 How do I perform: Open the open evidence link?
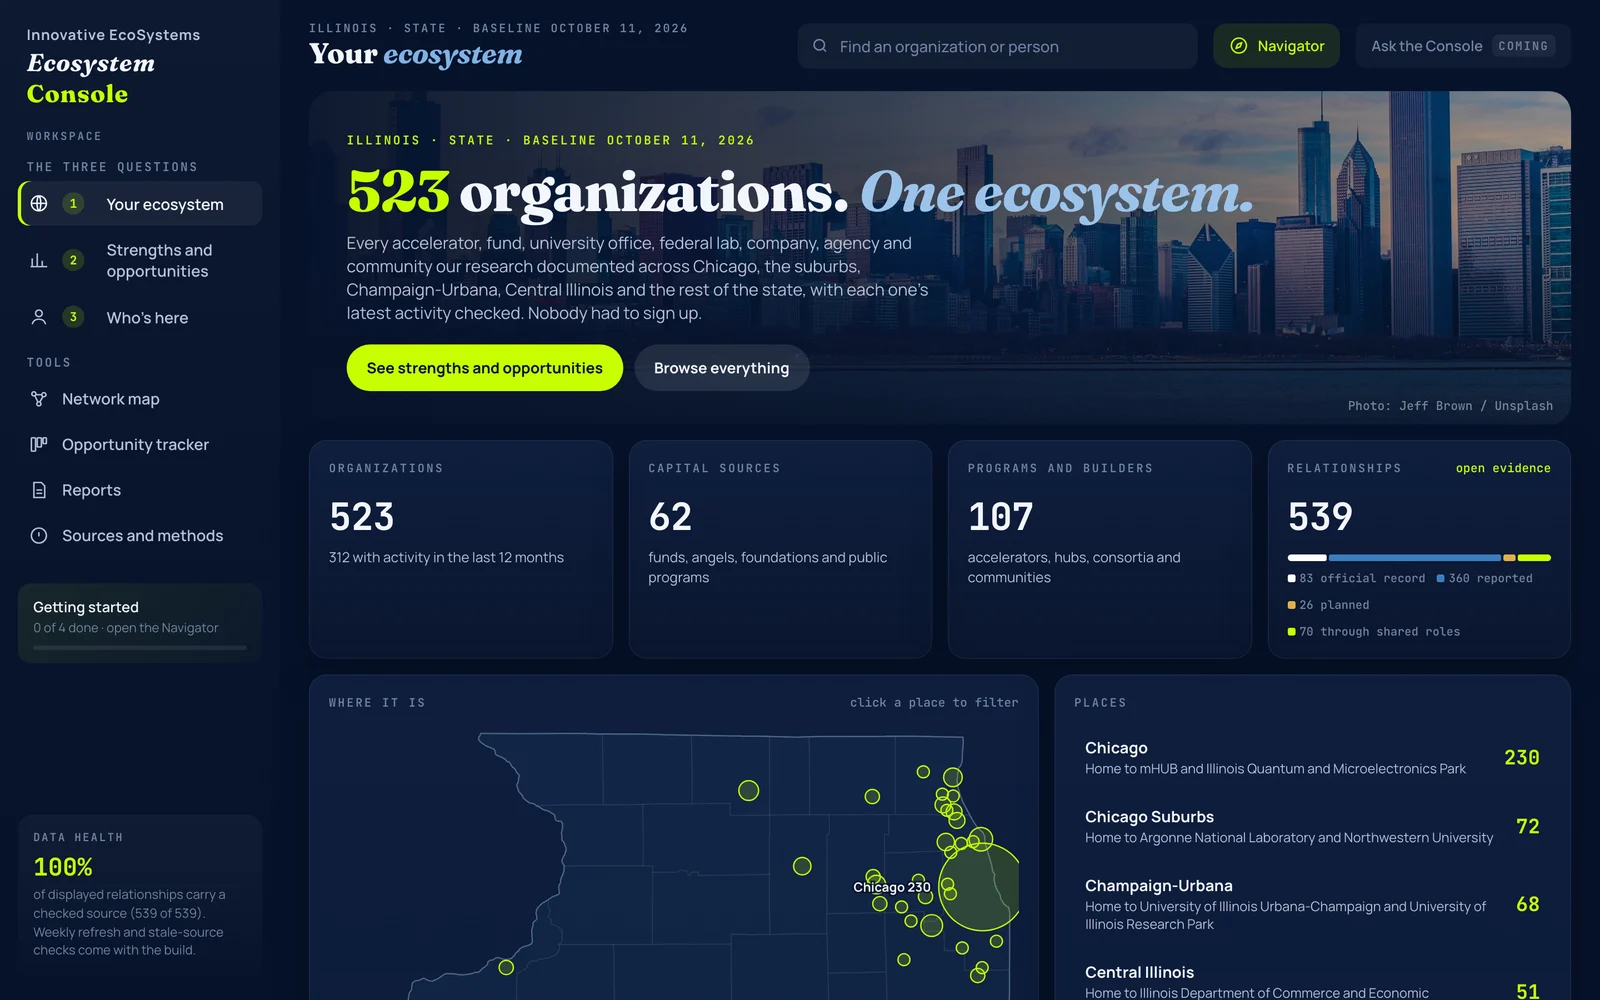1503,468
